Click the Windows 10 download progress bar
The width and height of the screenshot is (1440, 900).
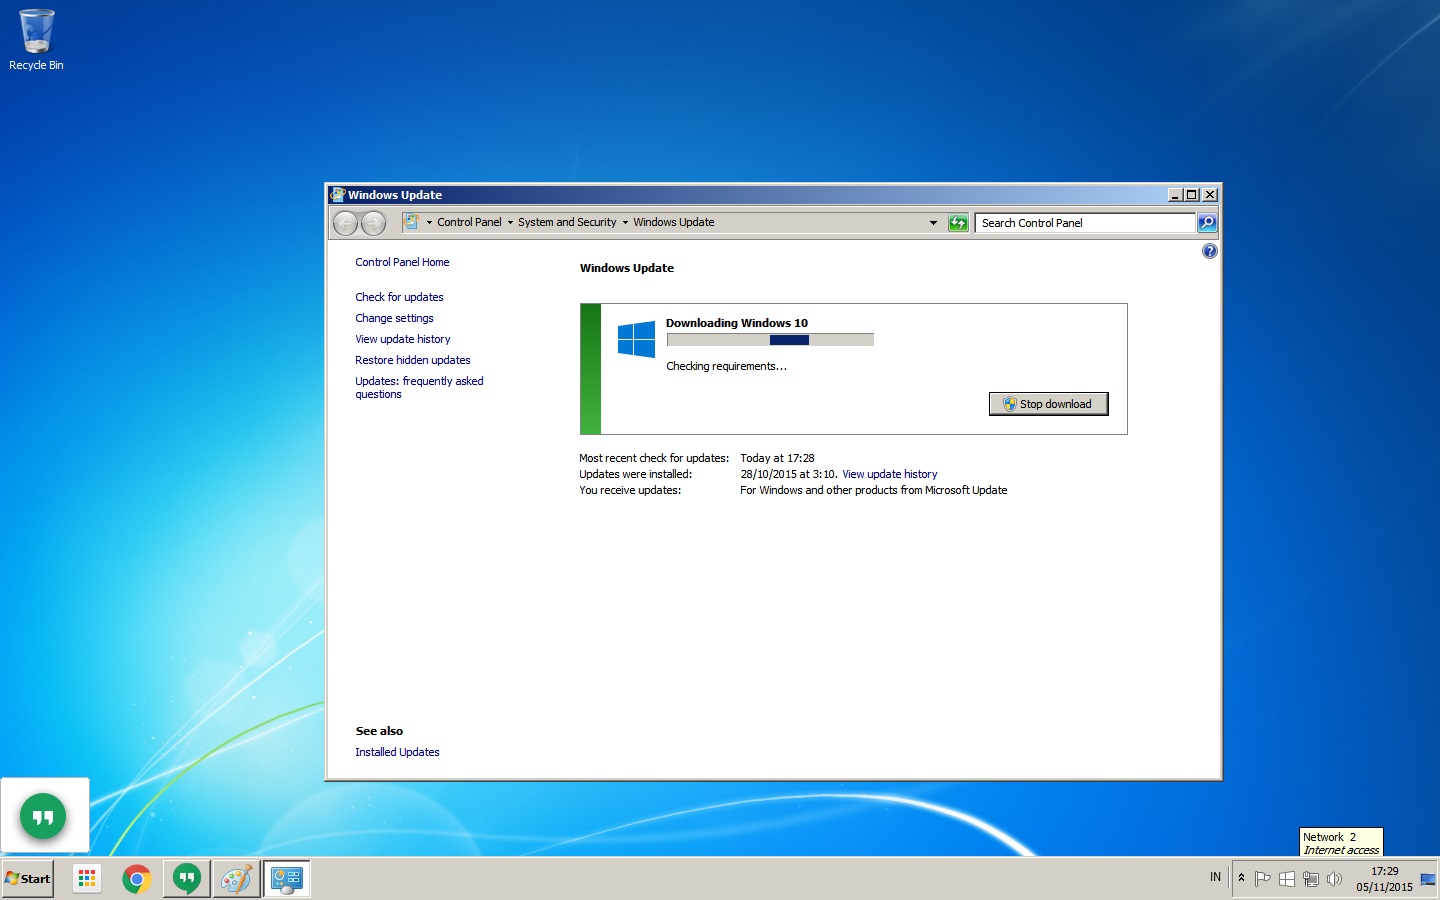(x=770, y=340)
